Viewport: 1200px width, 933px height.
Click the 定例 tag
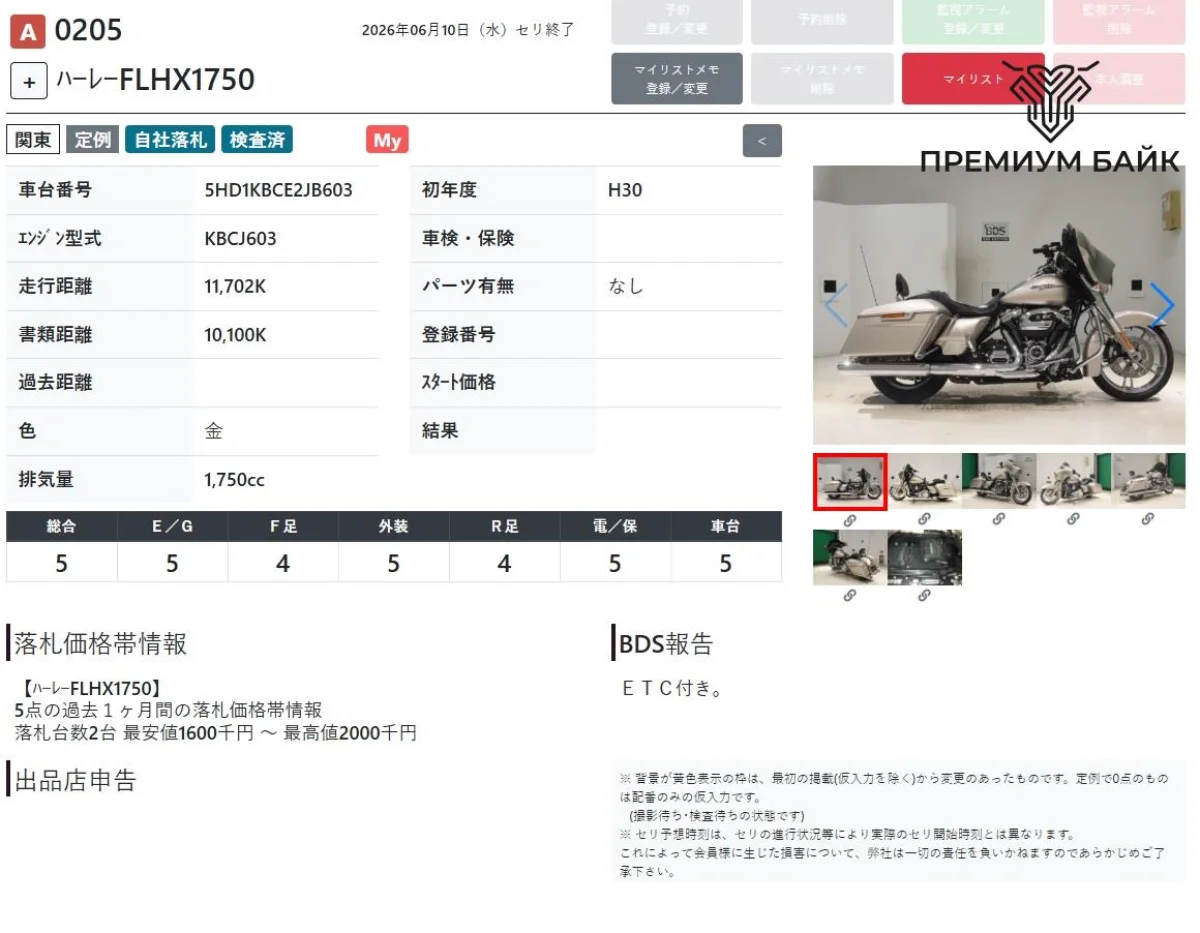click(93, 141)
